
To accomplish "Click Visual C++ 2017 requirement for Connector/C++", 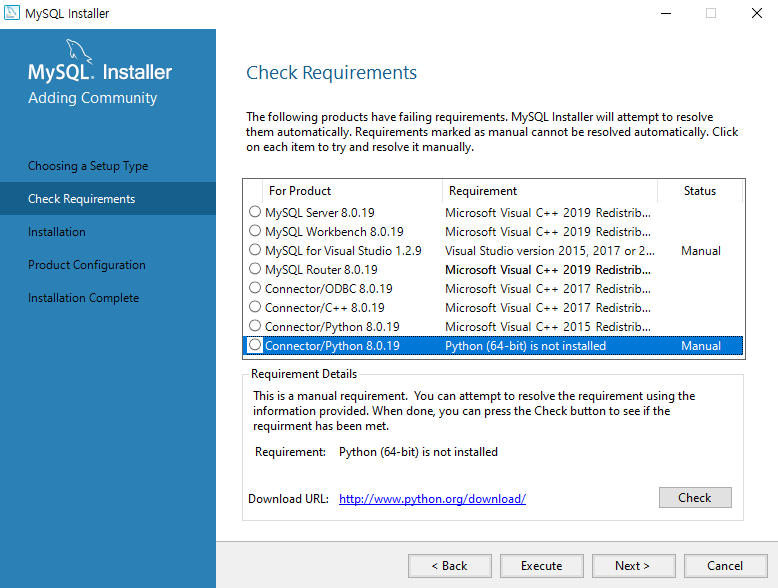I will coord(548,308).
